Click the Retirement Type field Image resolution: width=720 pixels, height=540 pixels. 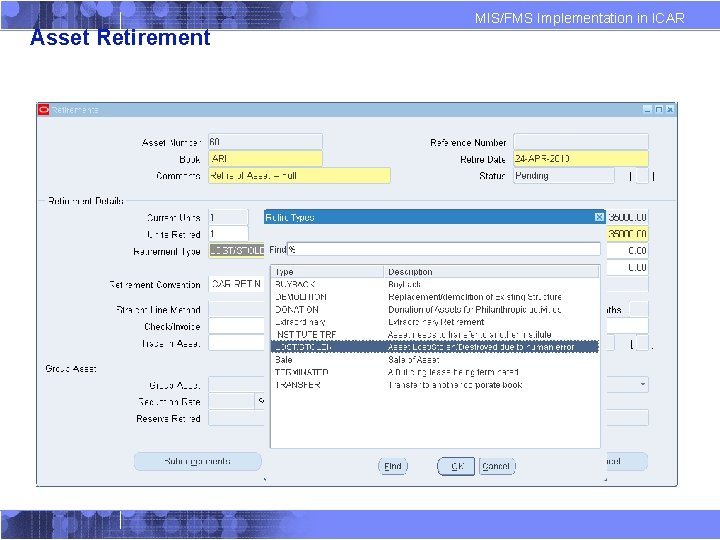pos(236,251)
